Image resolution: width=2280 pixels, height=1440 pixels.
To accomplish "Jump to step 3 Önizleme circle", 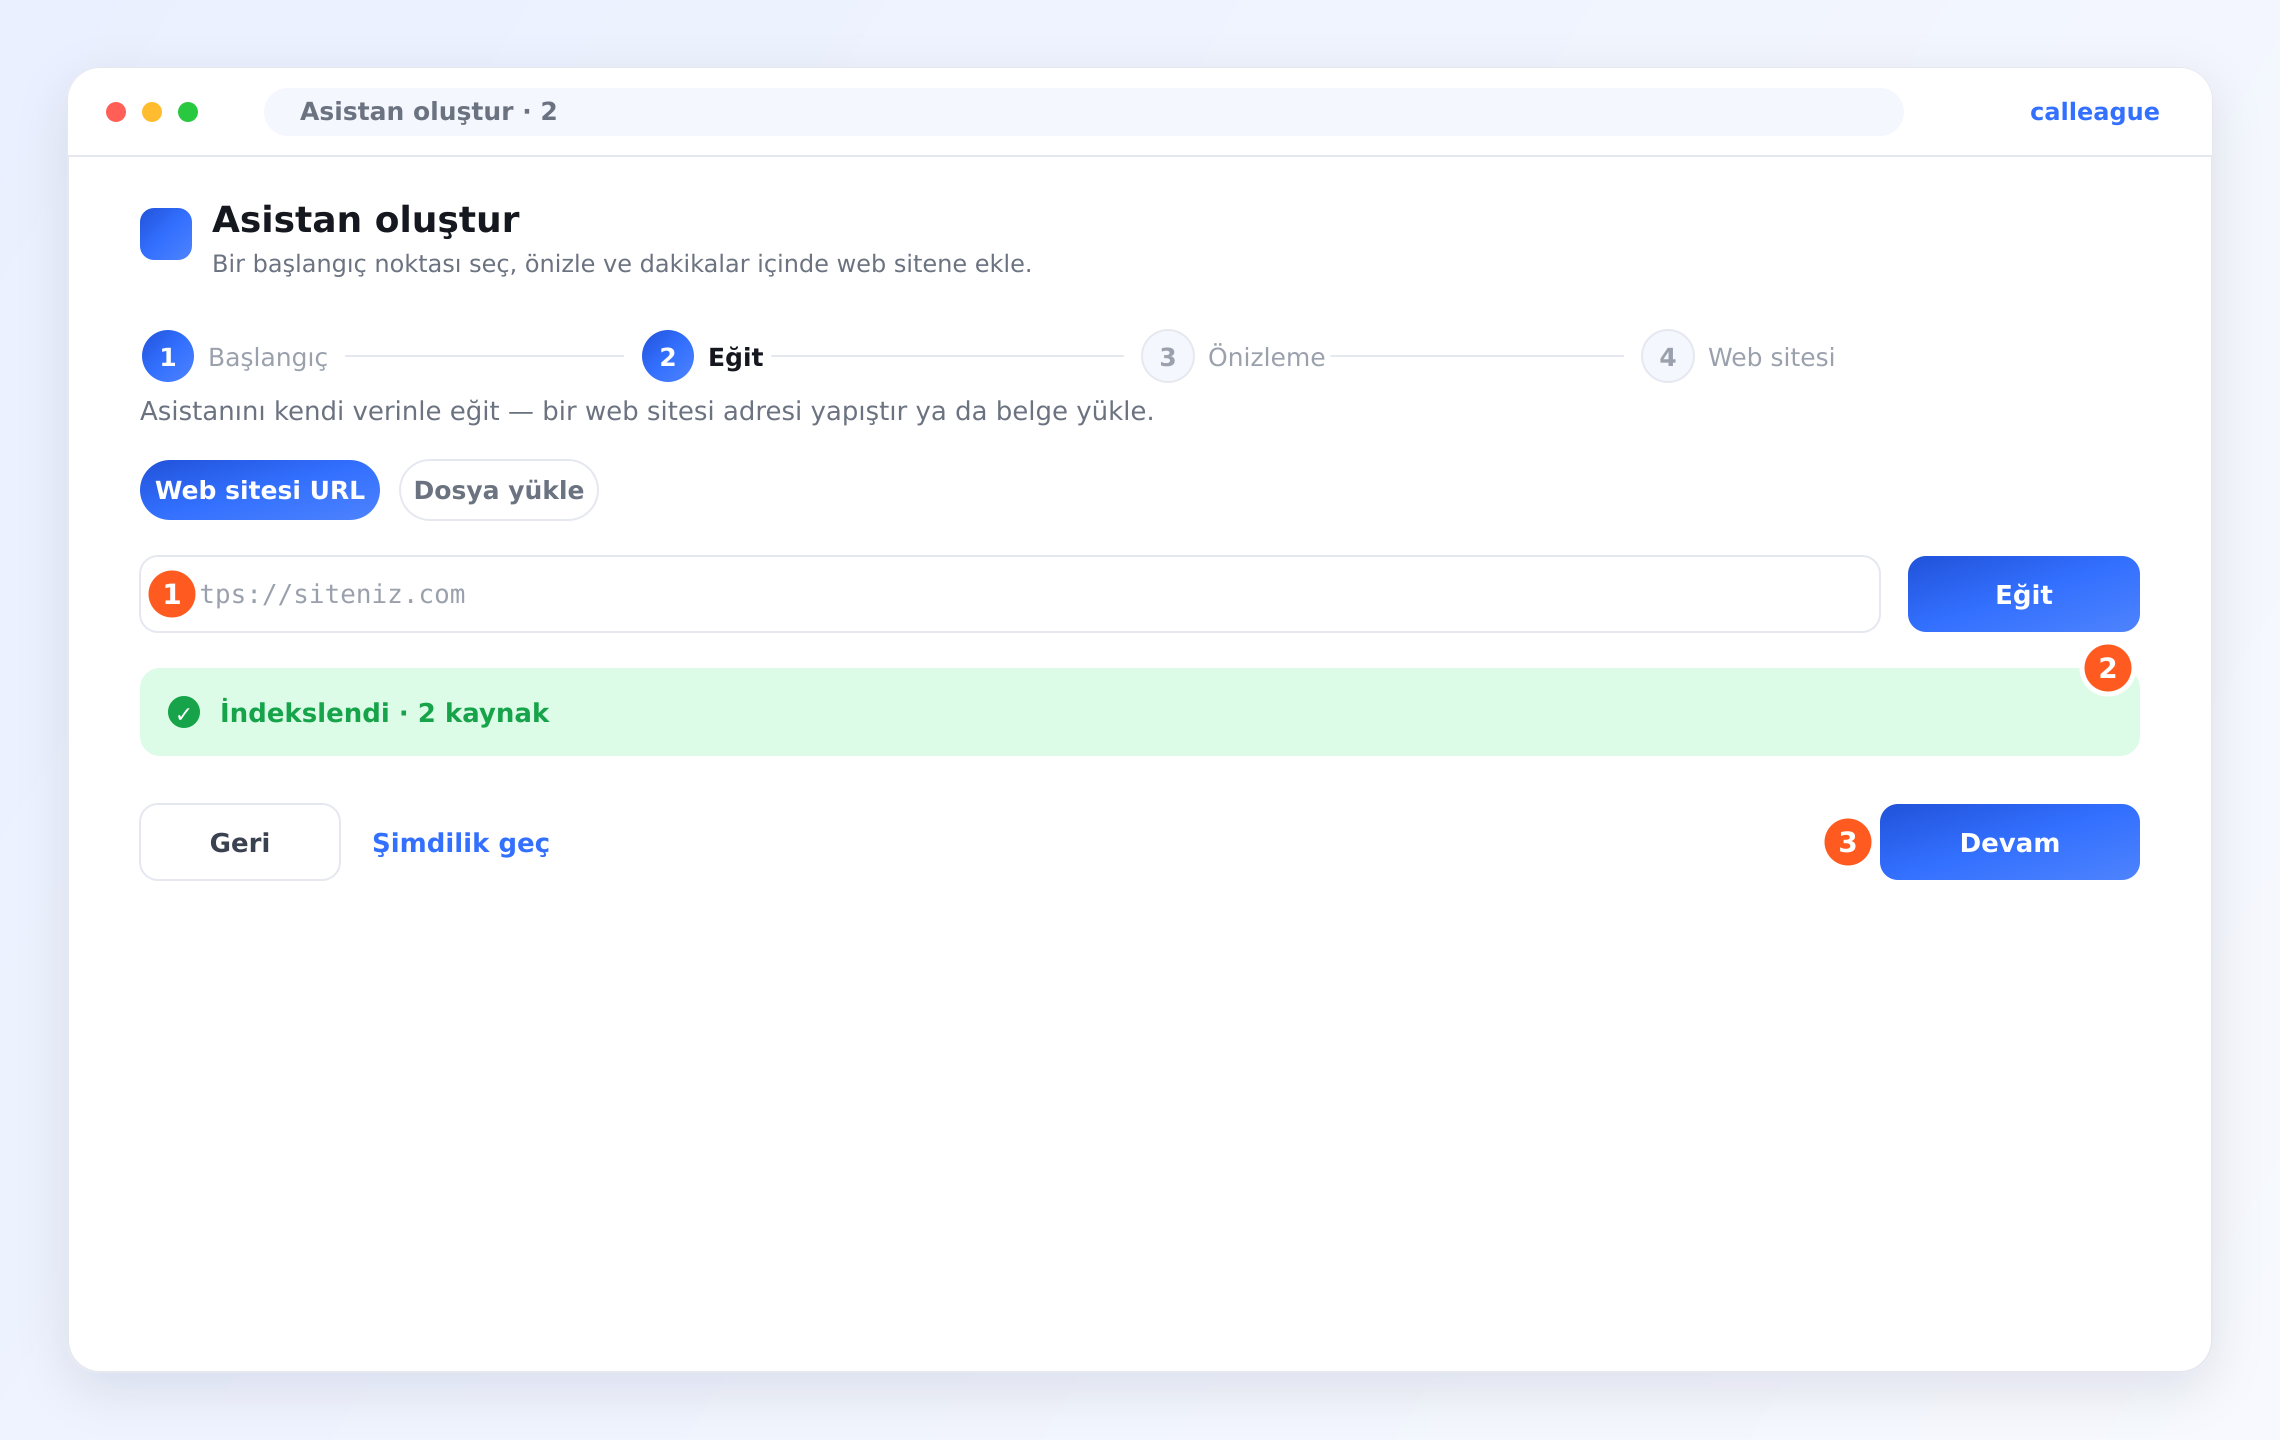I will tap(1168, 356).
